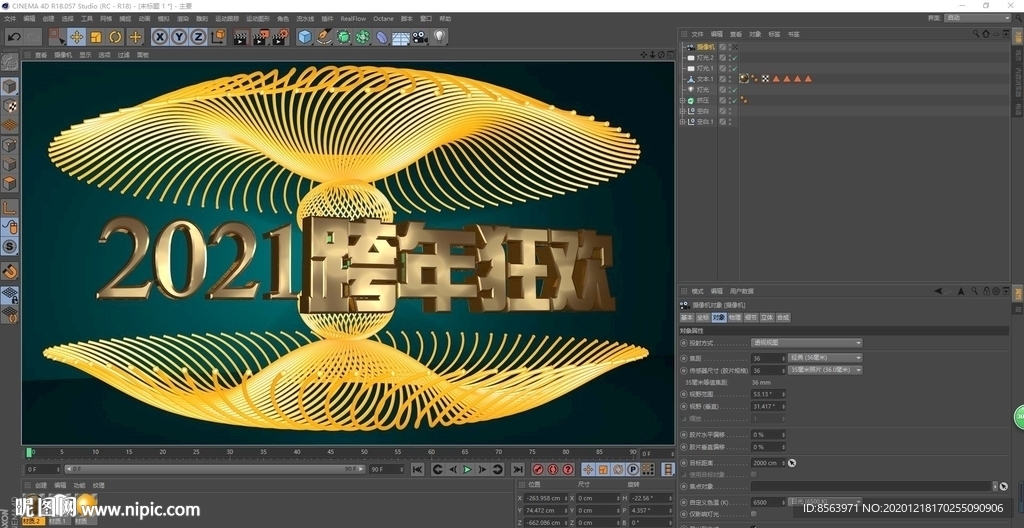This screenshot has height=528, width=1024.
Task: Click the Undo arrow in toolbar
Action: (x=13, y=37)
